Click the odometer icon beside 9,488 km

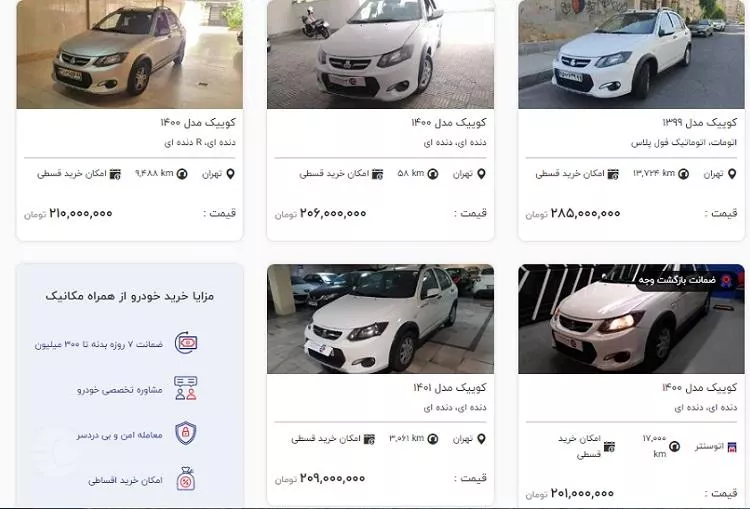182,174
